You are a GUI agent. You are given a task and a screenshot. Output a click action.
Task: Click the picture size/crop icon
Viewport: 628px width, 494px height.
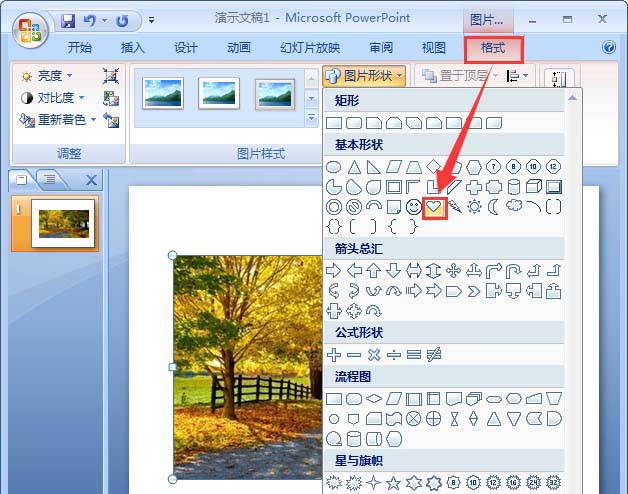[559, 78]
